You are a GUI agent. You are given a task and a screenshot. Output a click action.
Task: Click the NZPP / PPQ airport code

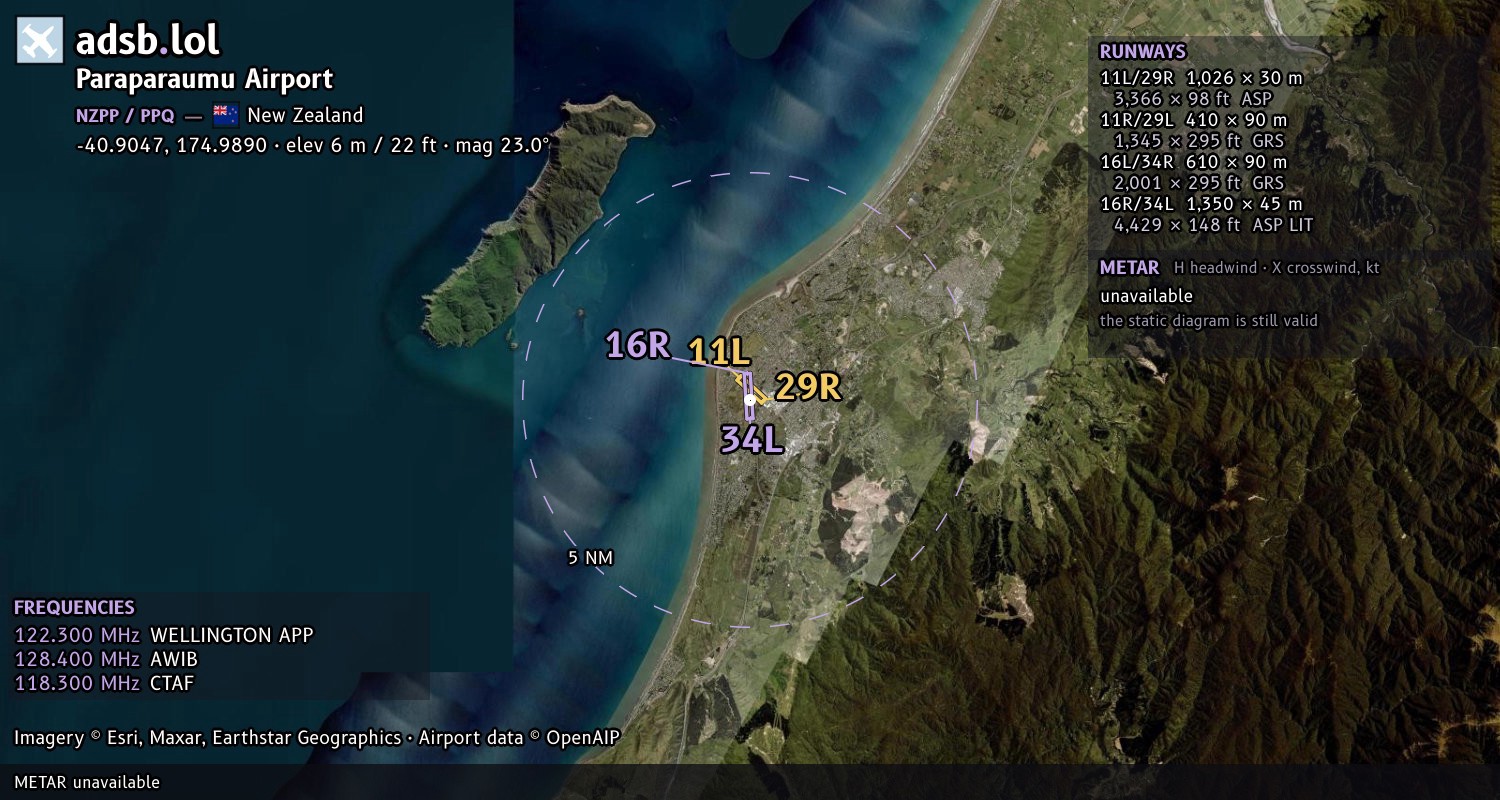pyautogui.click(x=125, y=115)
